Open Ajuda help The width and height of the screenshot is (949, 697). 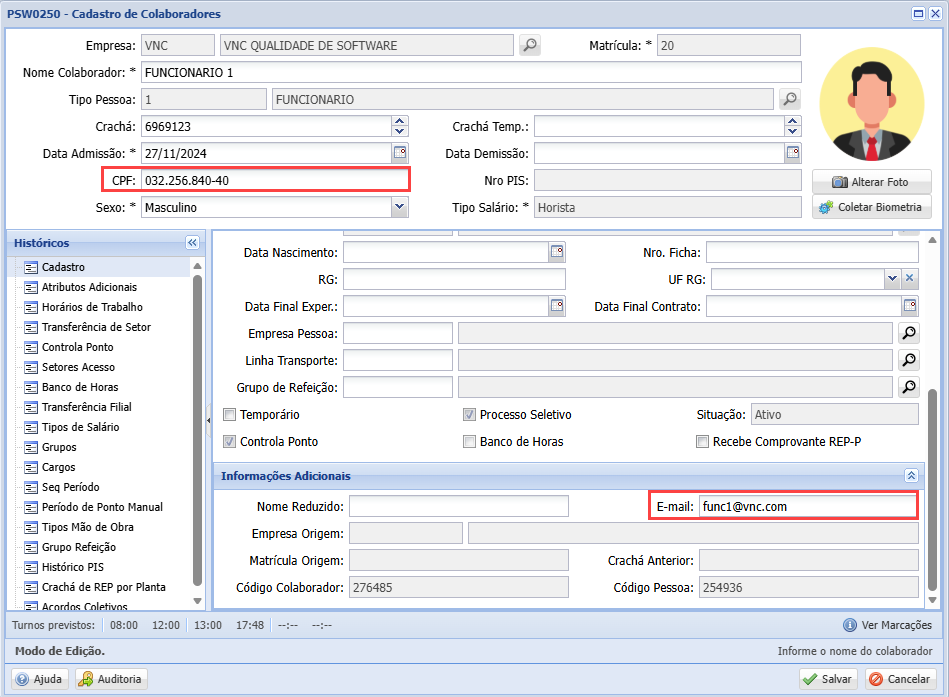pos(40,679)
